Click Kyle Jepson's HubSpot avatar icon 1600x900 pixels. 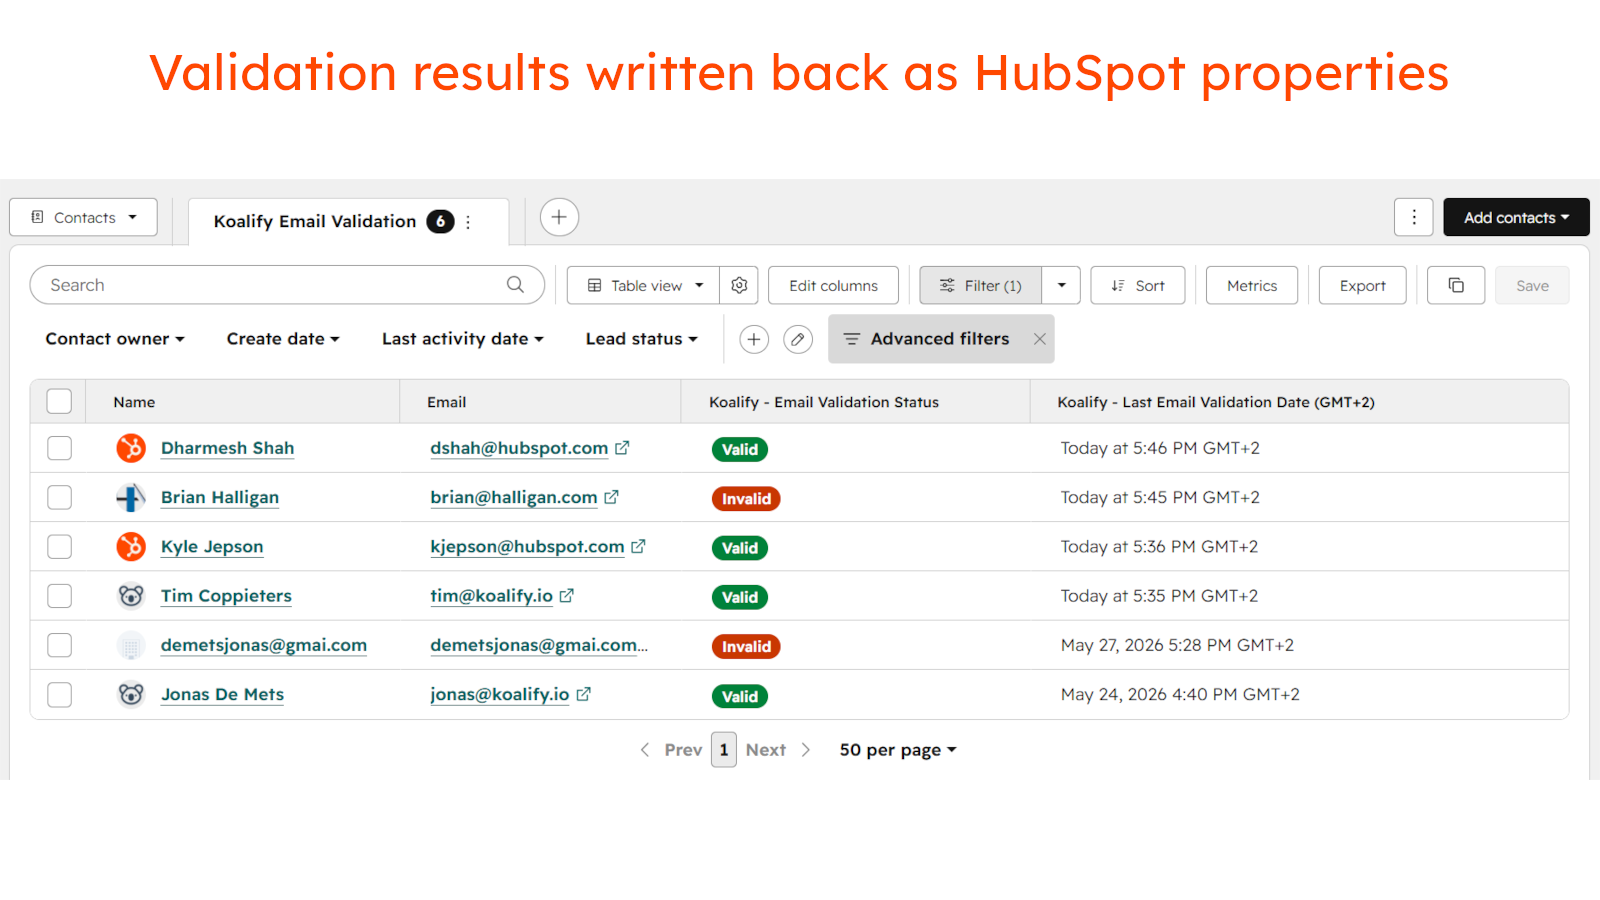coord(131,546)
